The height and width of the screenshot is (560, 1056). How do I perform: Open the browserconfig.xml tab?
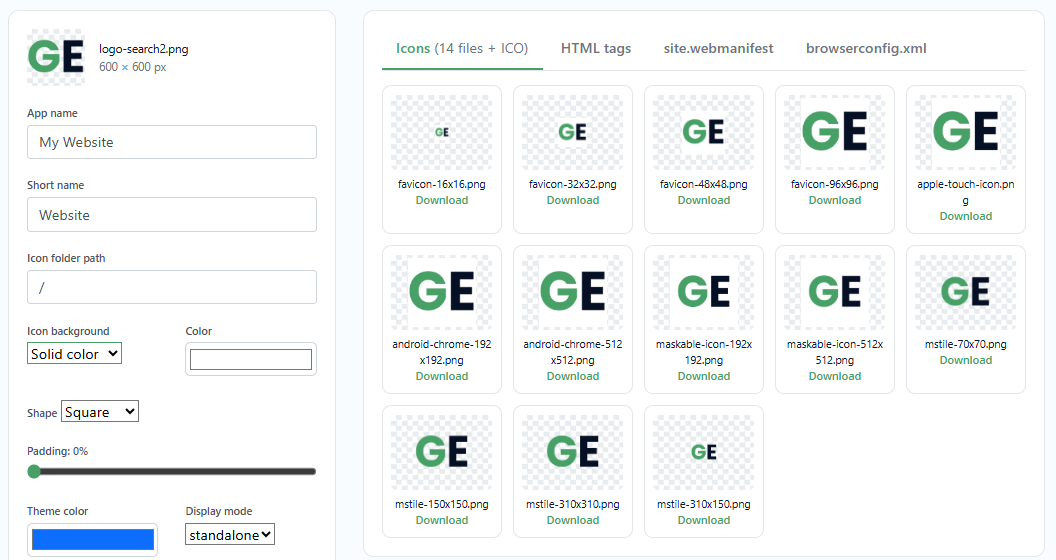866,48
